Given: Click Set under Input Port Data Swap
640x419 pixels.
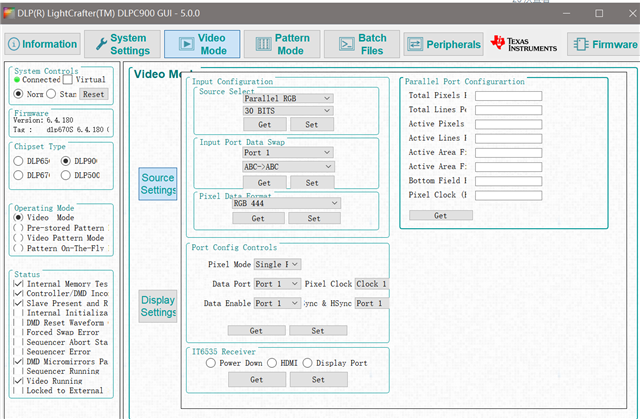Looking at the screenshot, I should (312, 183).
